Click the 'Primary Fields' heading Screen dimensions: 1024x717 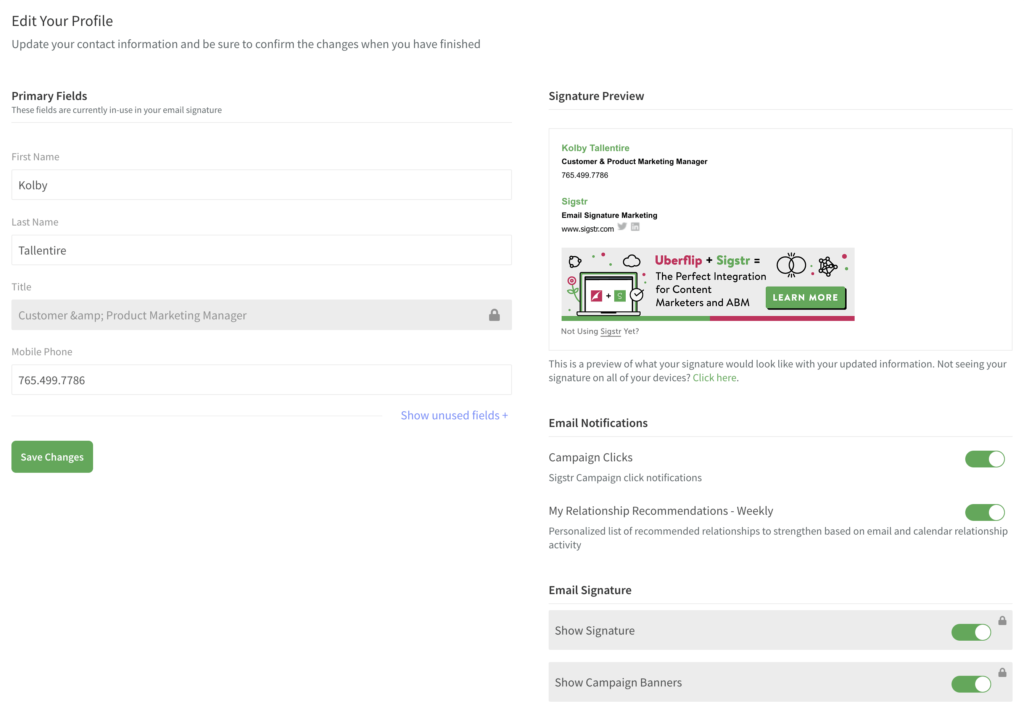pos(49,96)
